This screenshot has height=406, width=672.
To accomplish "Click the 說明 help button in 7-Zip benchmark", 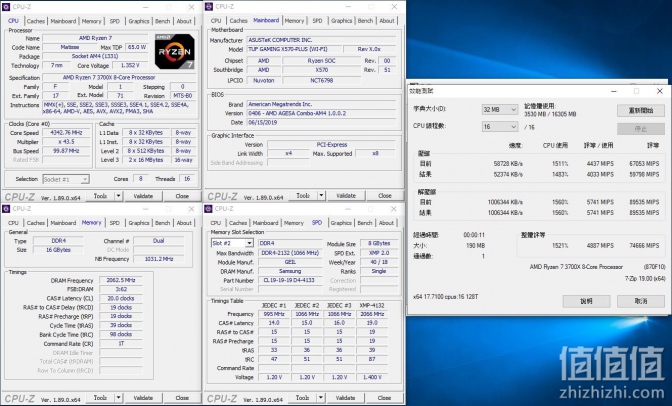I will pyautogui.click(x=586, y=301).
